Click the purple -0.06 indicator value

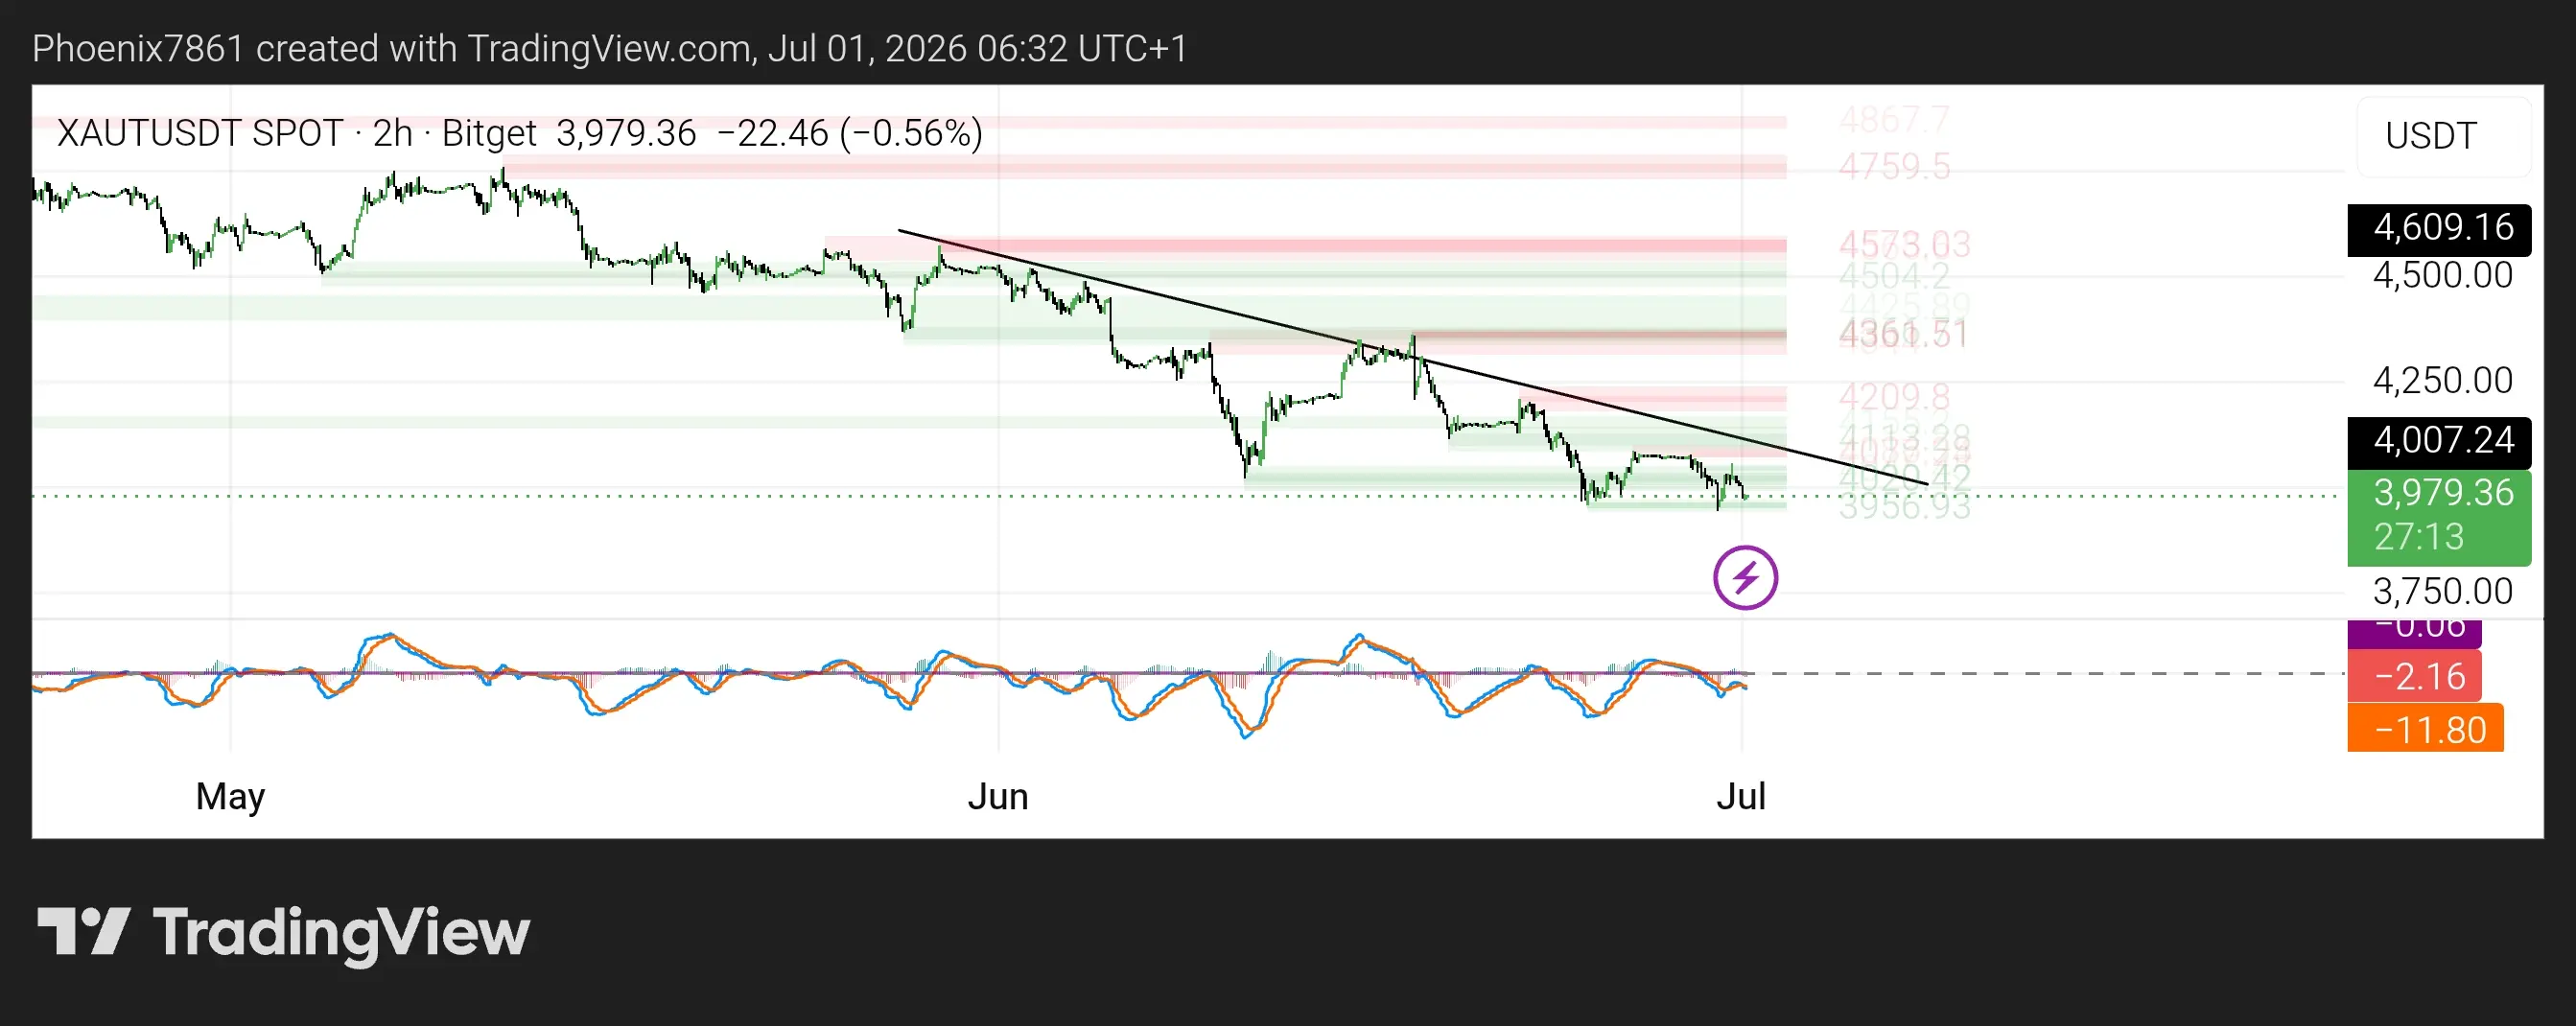(2414, 632)
